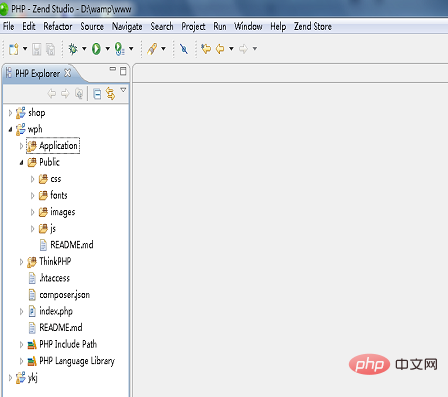The image size is (448, 397).
Task: Open the PHP Explorer view menu triangle
Action: click(123, 90)
